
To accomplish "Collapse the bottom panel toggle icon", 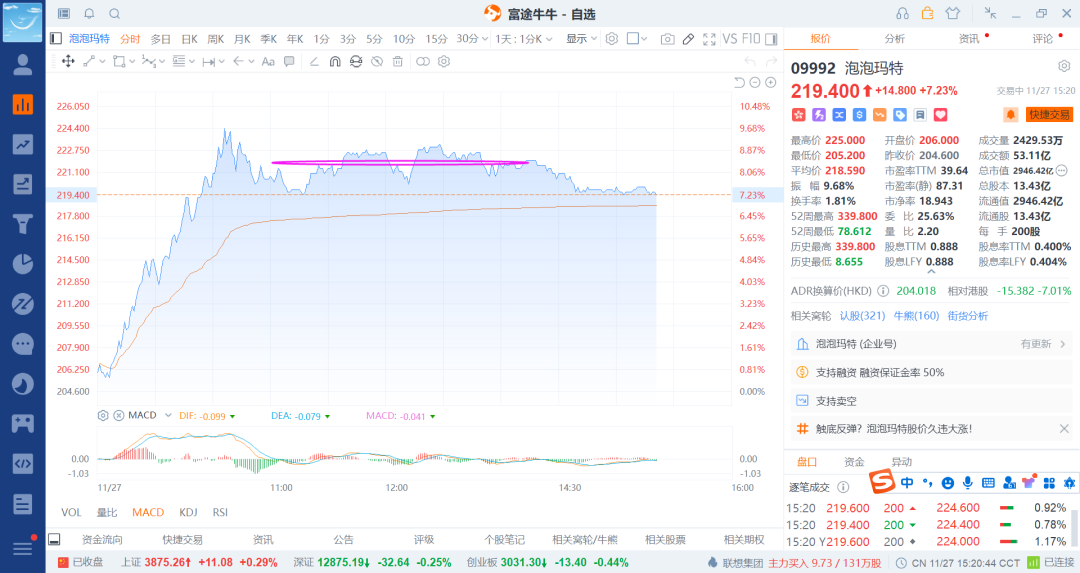I will 54,539.
